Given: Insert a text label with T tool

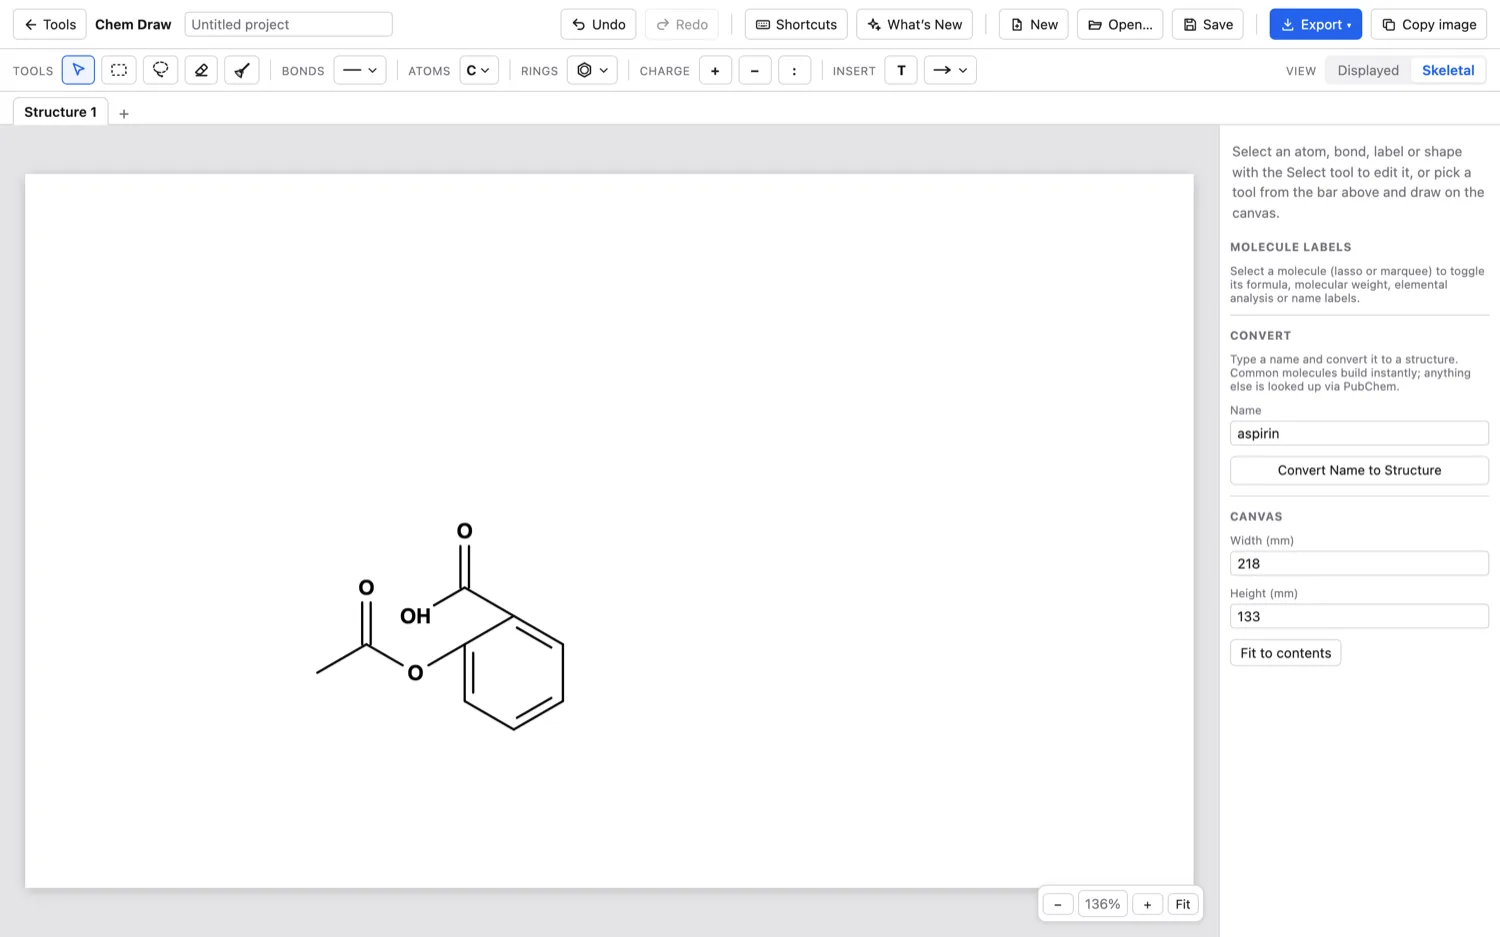Looking at the screenshot, I should [x=901, y=70].
